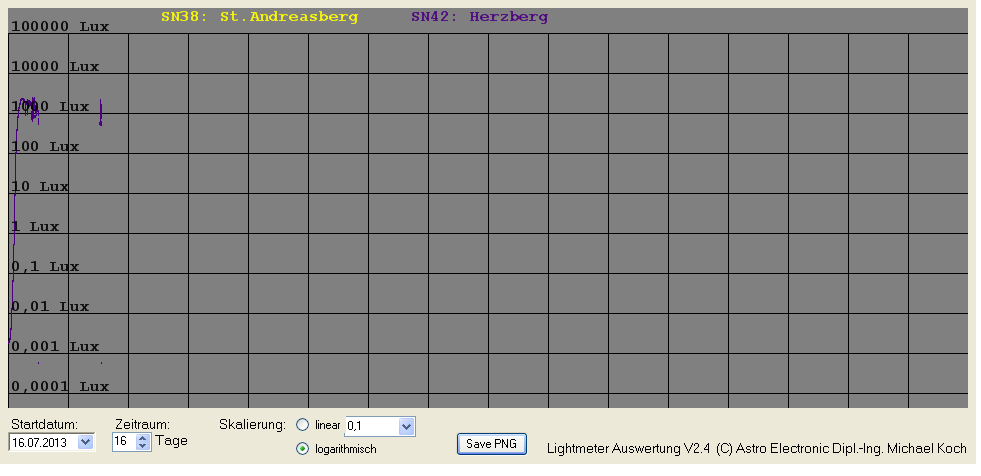Expand the linear scale value dropdown arrow

(405, 427)
